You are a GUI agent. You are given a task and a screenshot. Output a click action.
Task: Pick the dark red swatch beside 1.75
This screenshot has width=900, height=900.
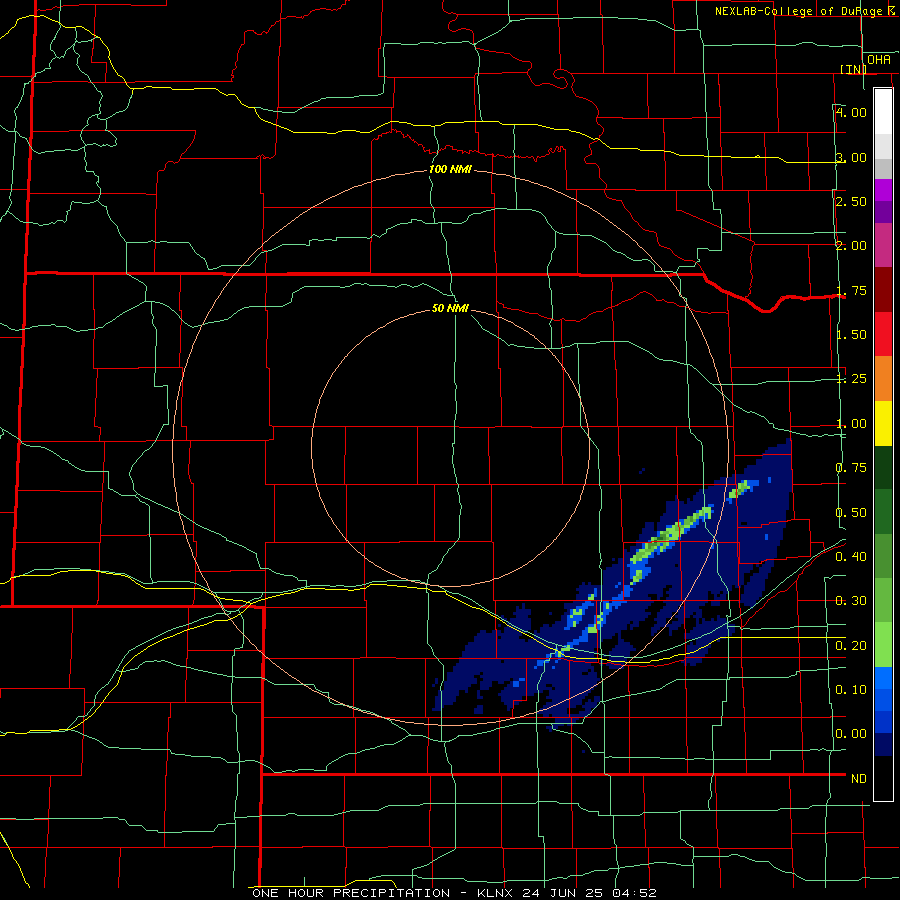883,290
